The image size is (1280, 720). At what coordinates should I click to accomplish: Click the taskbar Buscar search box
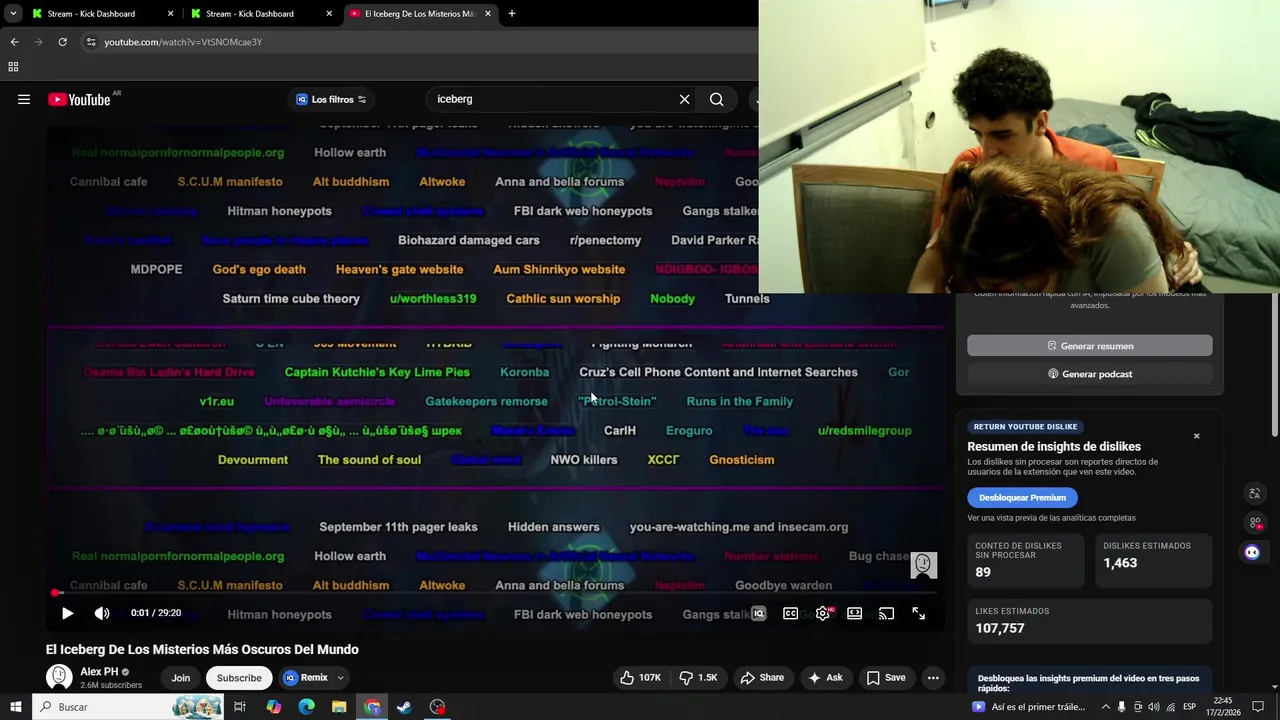[x=128, y=707]
